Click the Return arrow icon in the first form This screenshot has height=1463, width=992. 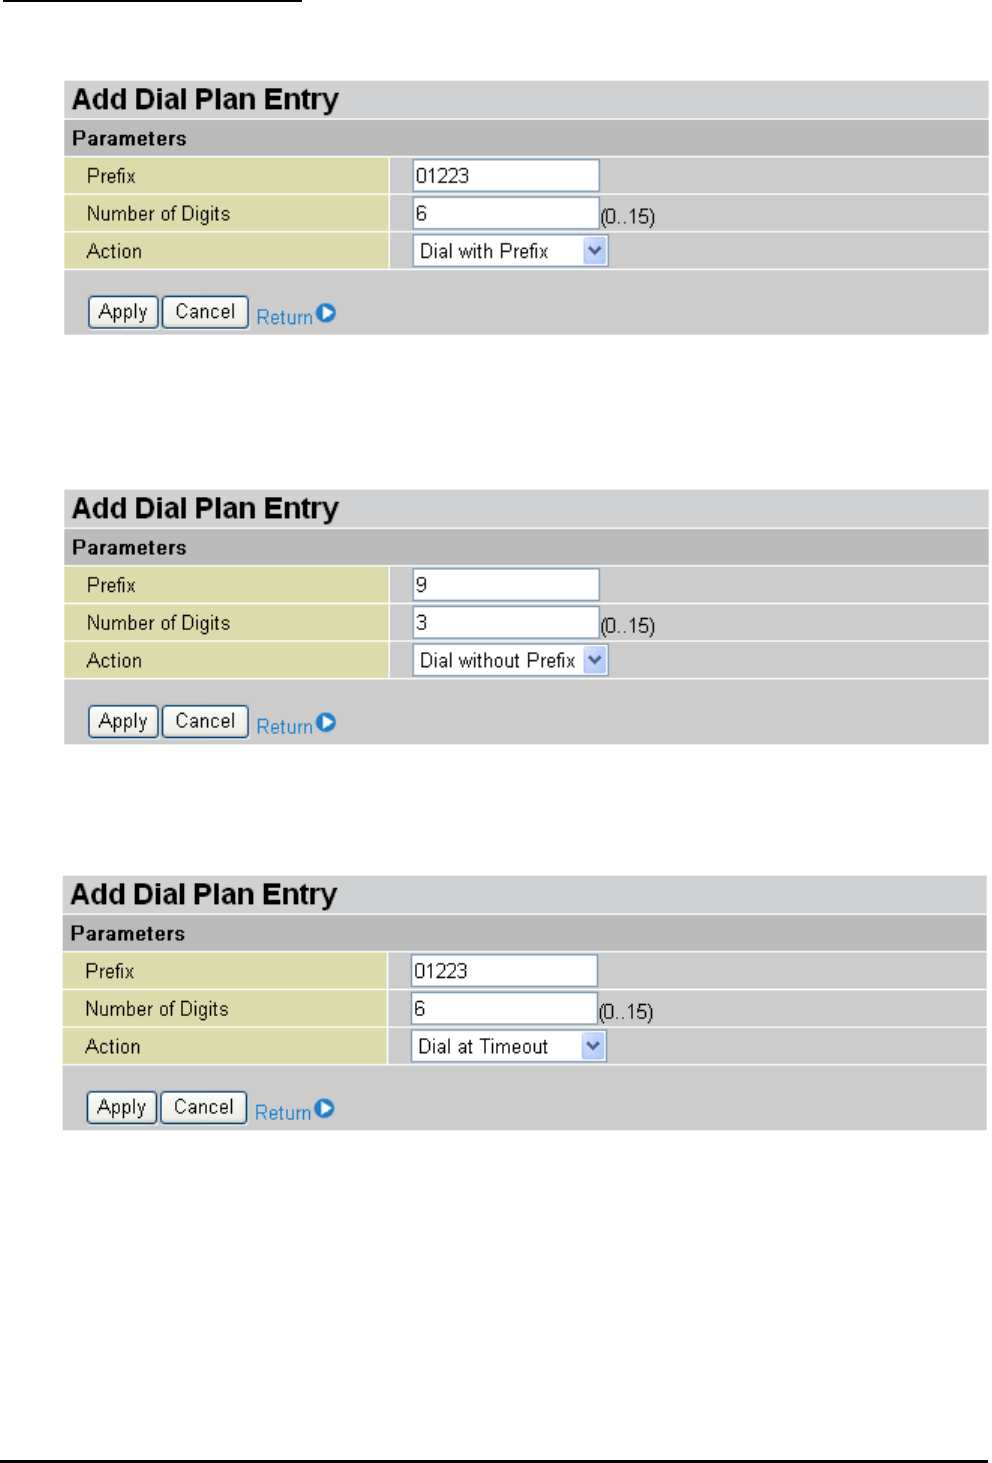tap(326, 314)
